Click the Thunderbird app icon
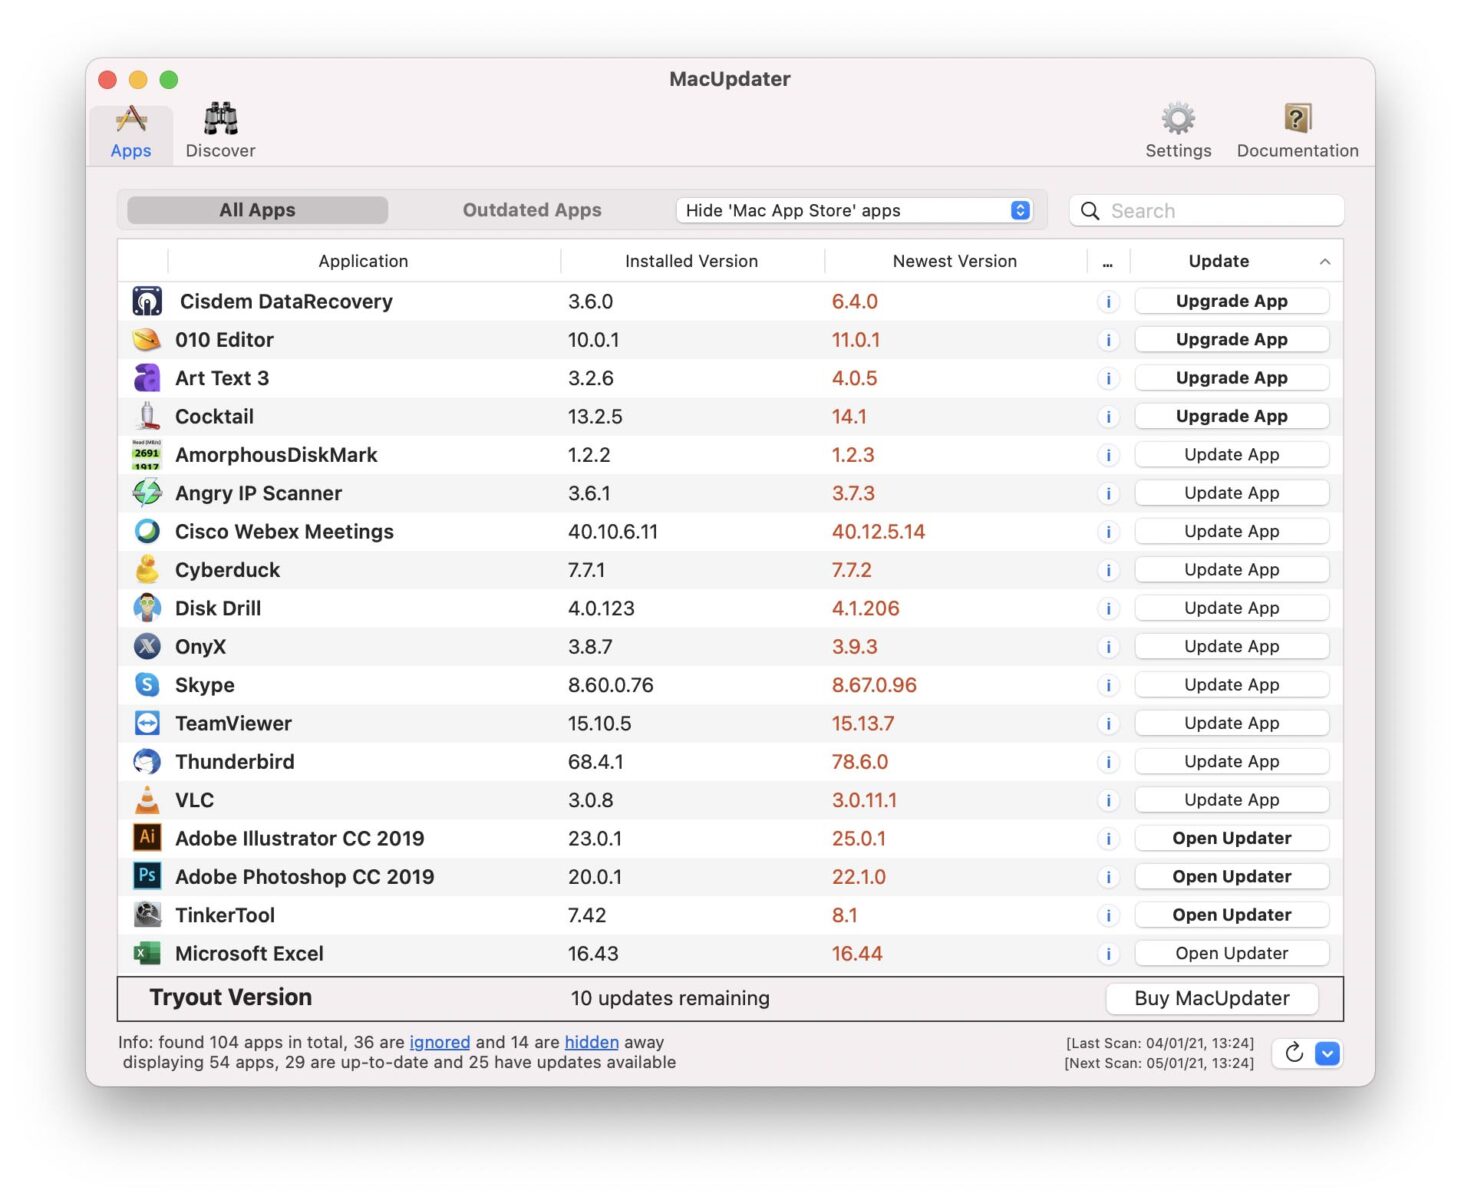Screen dimensions: 1461x1200 (147, 762)
